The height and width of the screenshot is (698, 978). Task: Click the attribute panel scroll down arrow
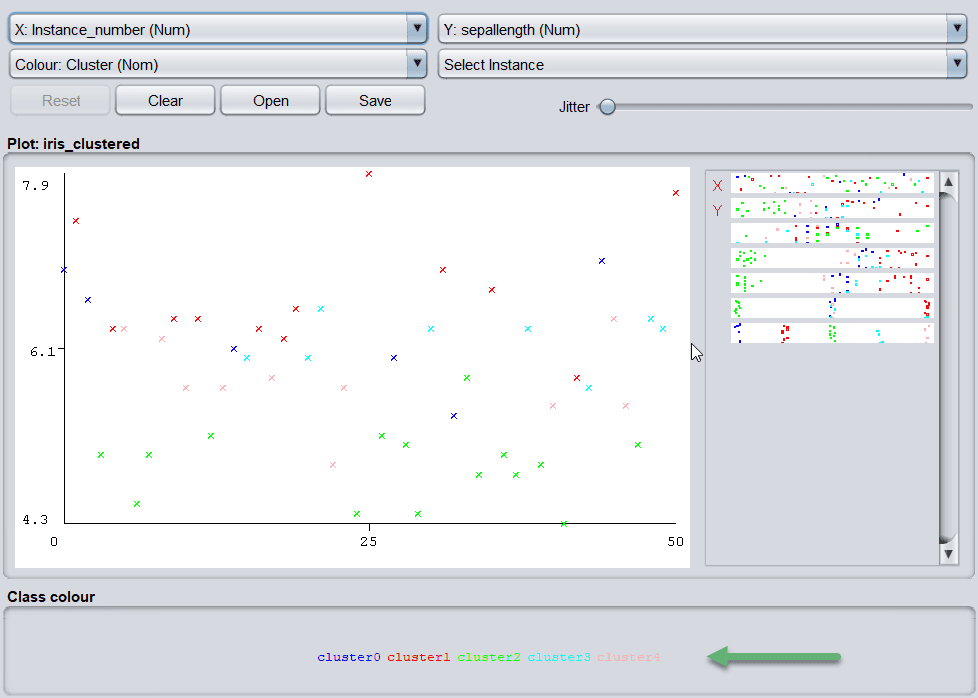(948, 554)
